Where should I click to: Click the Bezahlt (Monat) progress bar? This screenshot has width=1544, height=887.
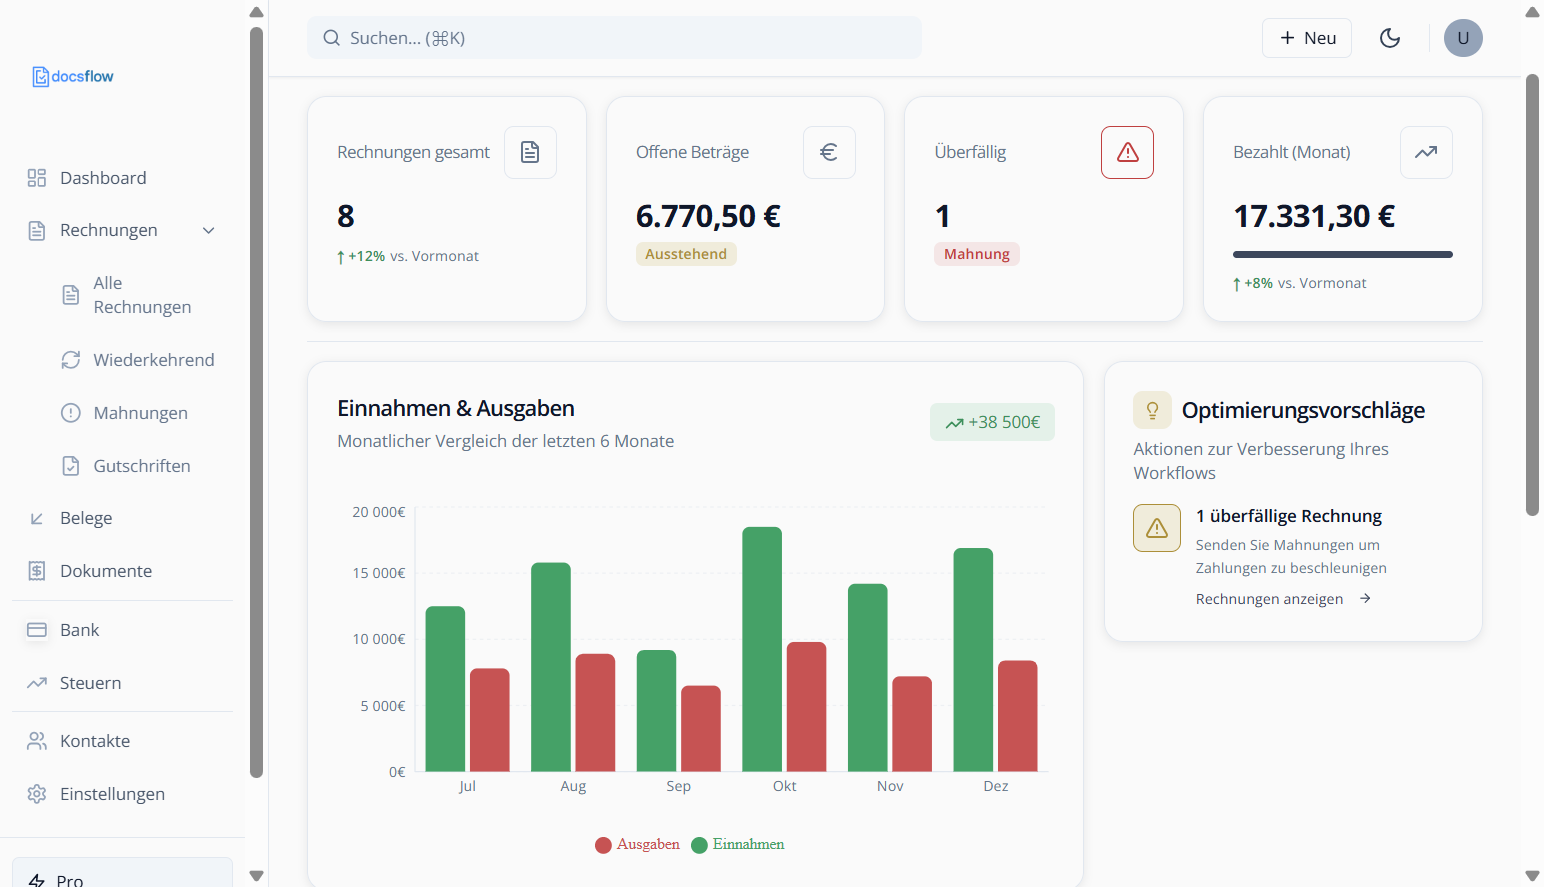pos(1342,255)
